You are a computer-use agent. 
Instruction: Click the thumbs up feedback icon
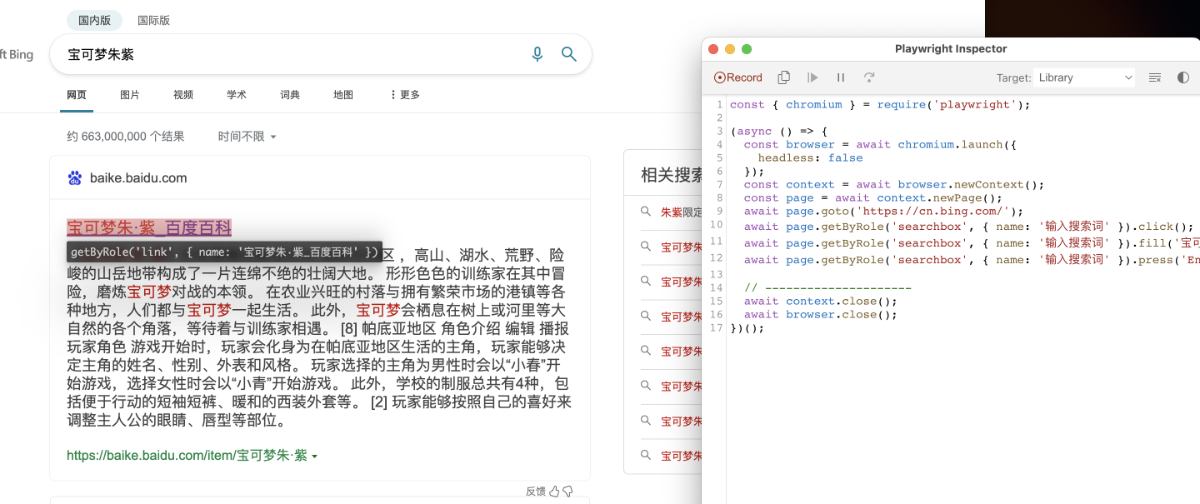click(554, 491)
